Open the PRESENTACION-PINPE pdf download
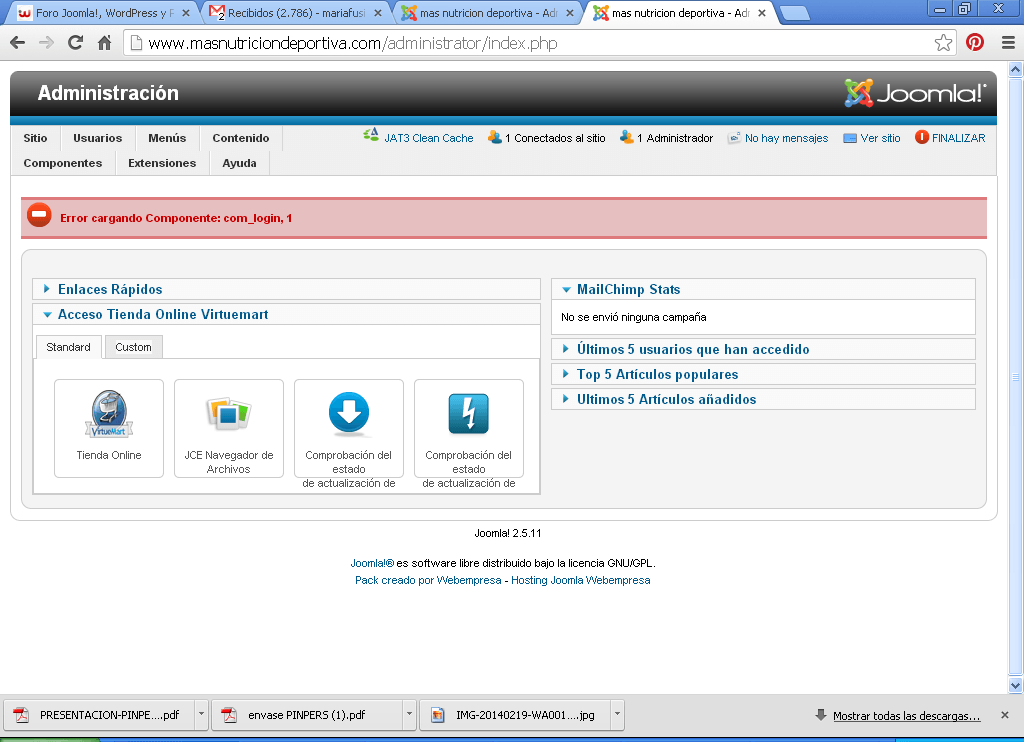The image size is (1024, 742). point(99,715)
